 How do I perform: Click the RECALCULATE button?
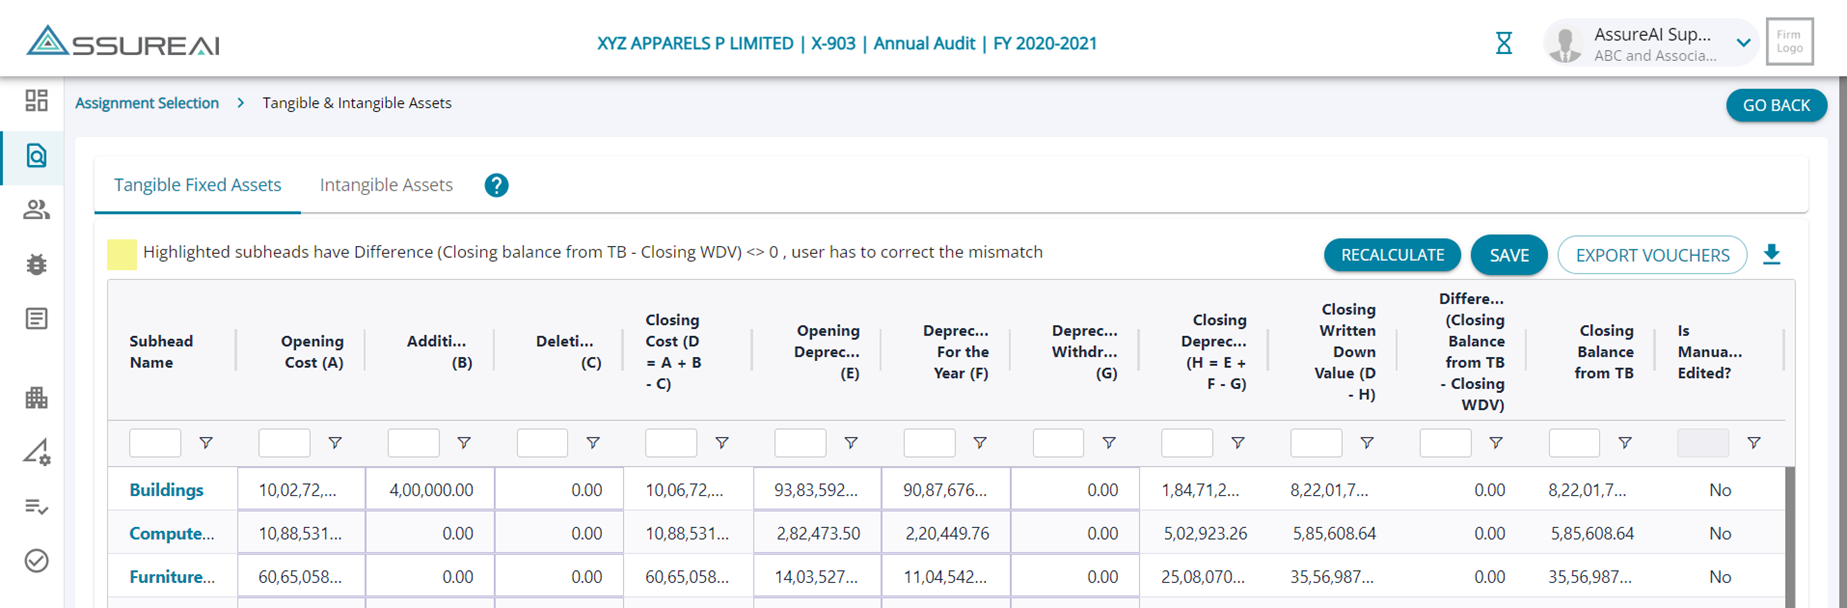pos(1392,255)
